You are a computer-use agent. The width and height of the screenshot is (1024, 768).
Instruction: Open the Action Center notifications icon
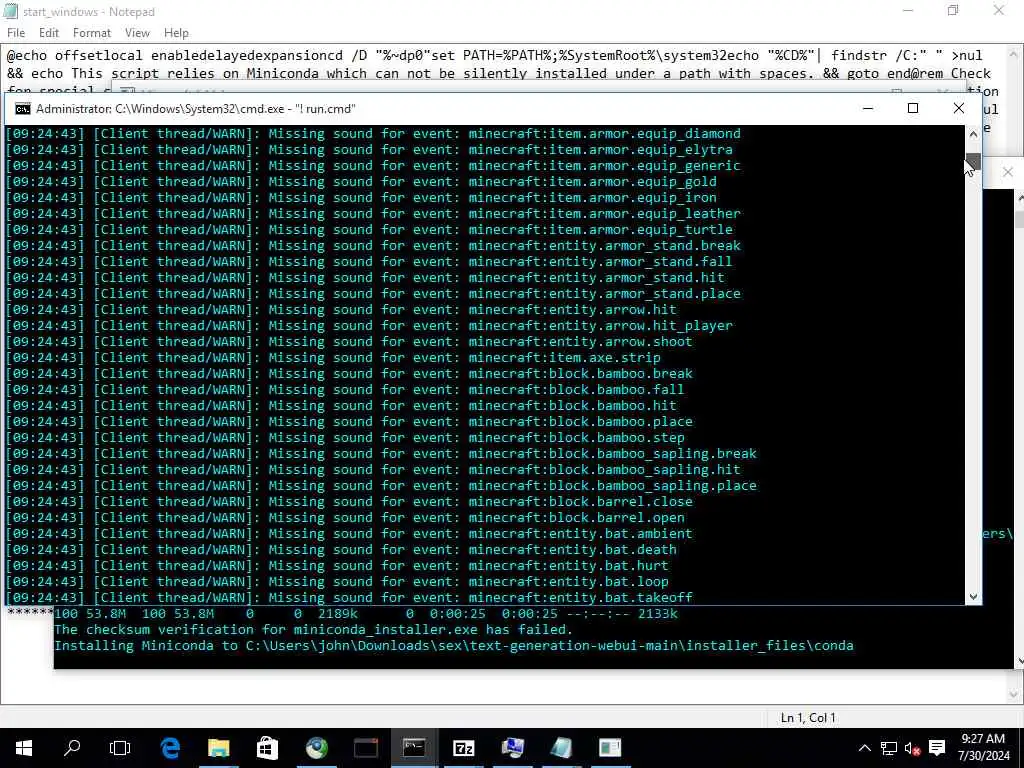(x=937, y=748)
